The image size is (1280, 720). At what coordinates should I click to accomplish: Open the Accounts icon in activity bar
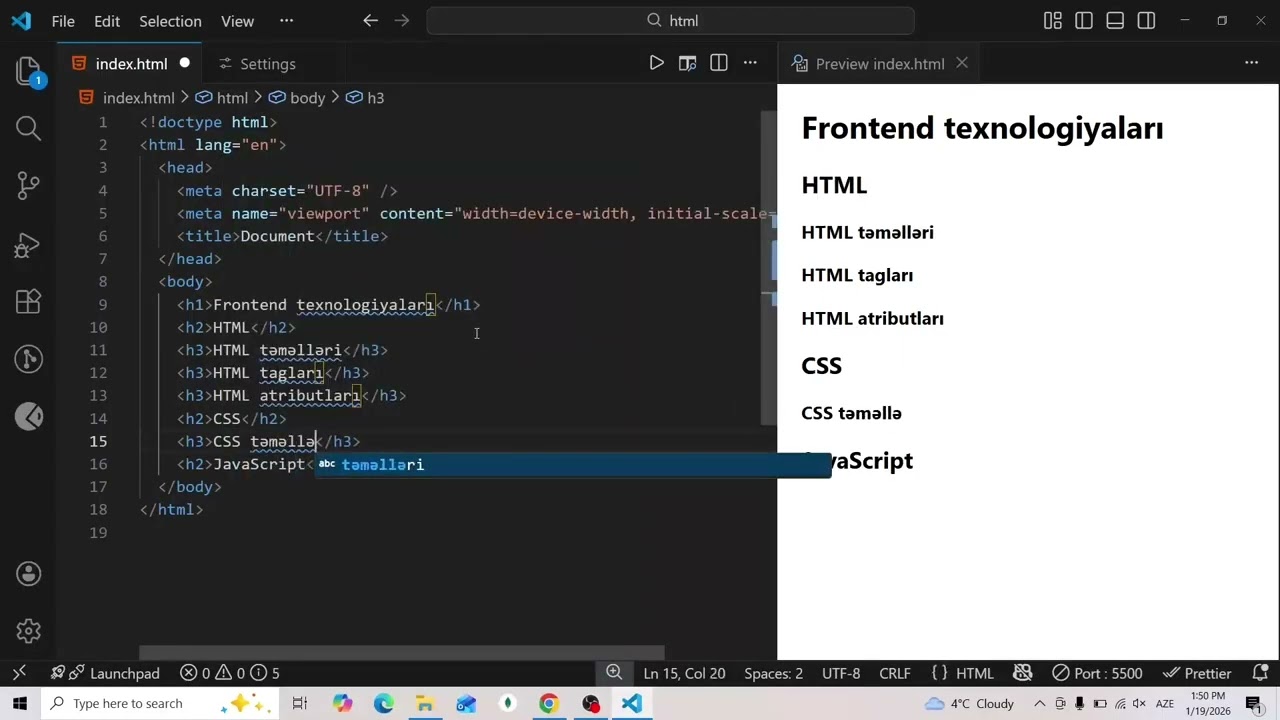[28, 574]
